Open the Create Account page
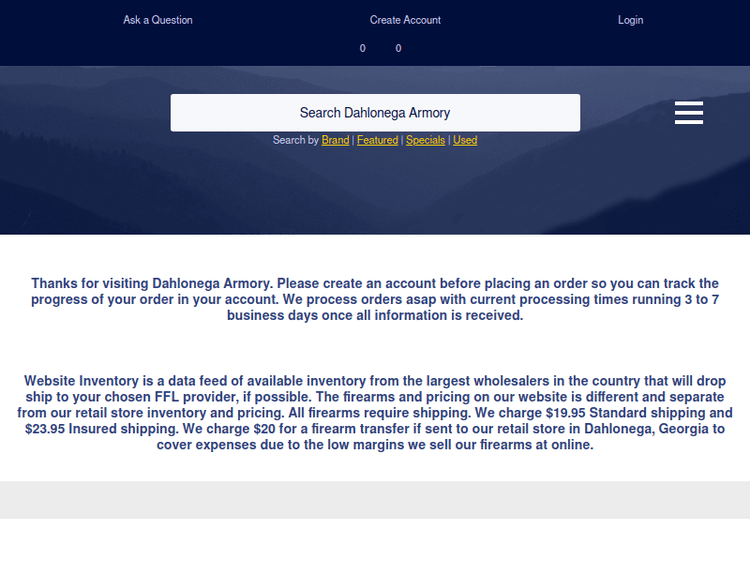Viewport: 750px width, 563px height. tap(405, 20)
